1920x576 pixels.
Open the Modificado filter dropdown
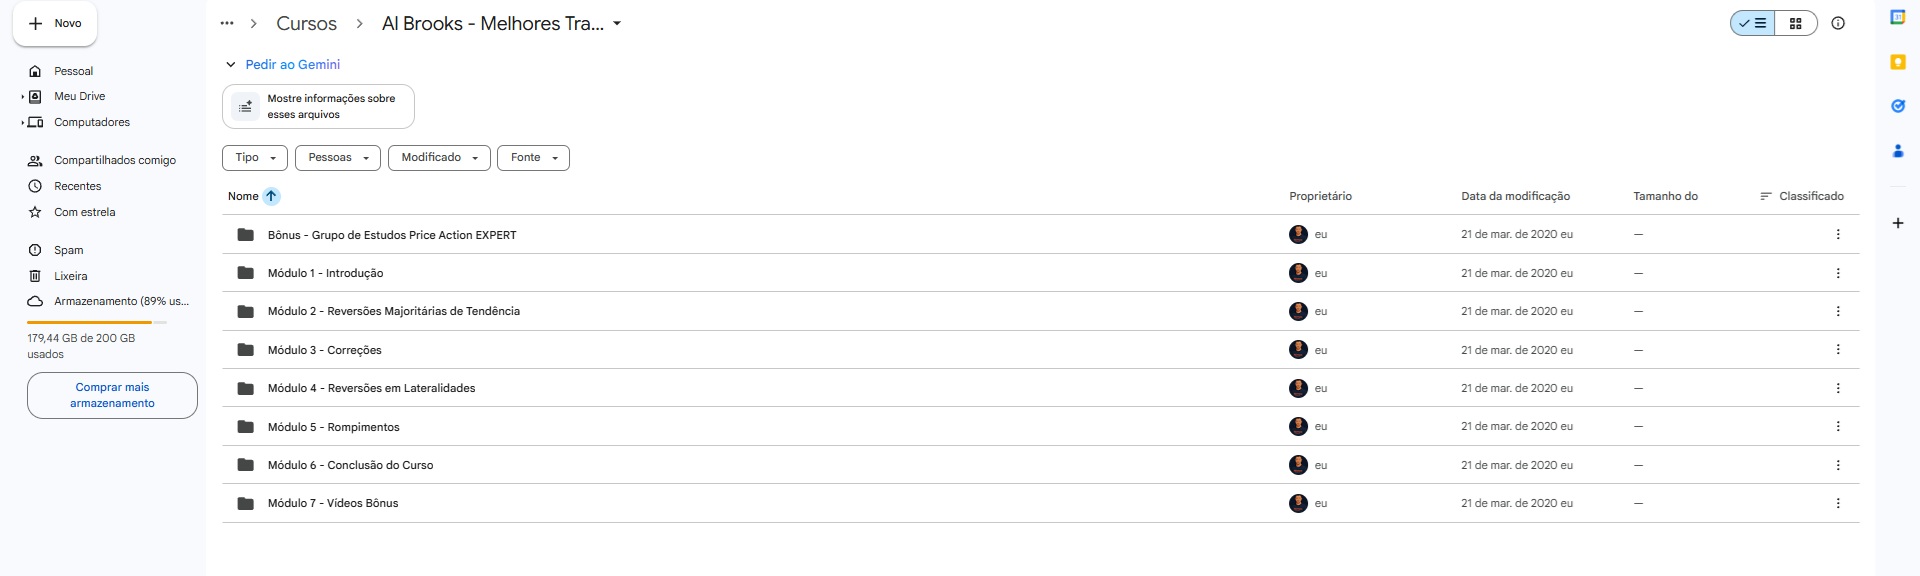pyautogui.click(x=439, y=158)
